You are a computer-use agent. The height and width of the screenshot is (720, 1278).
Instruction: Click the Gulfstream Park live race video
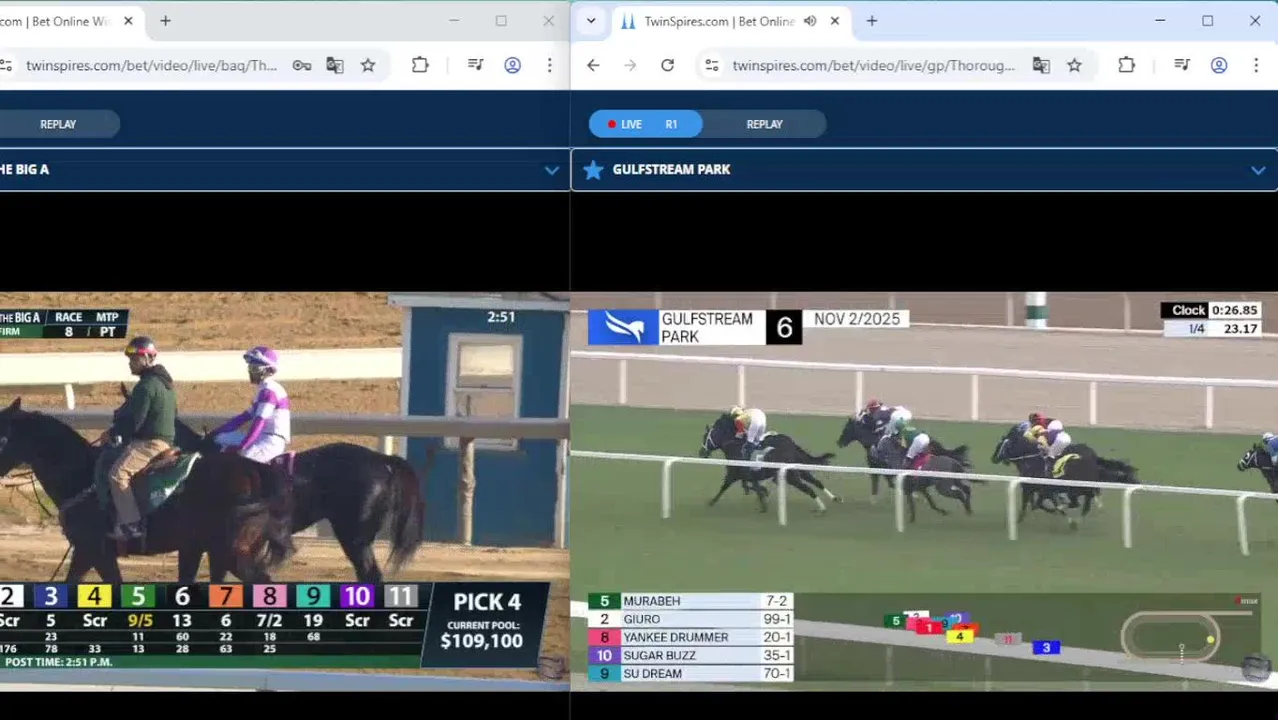pyautogui.click(x=924, y=490)
